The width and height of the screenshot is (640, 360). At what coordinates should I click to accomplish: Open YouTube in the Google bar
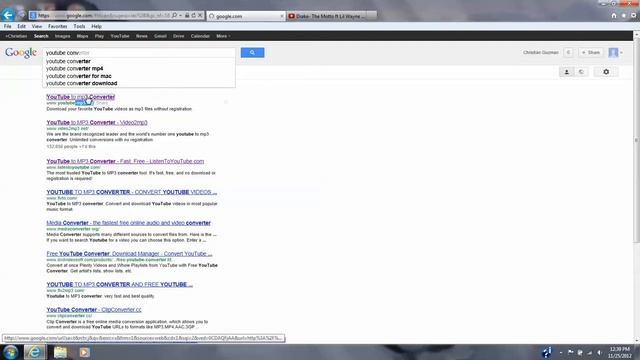(120, 36)
